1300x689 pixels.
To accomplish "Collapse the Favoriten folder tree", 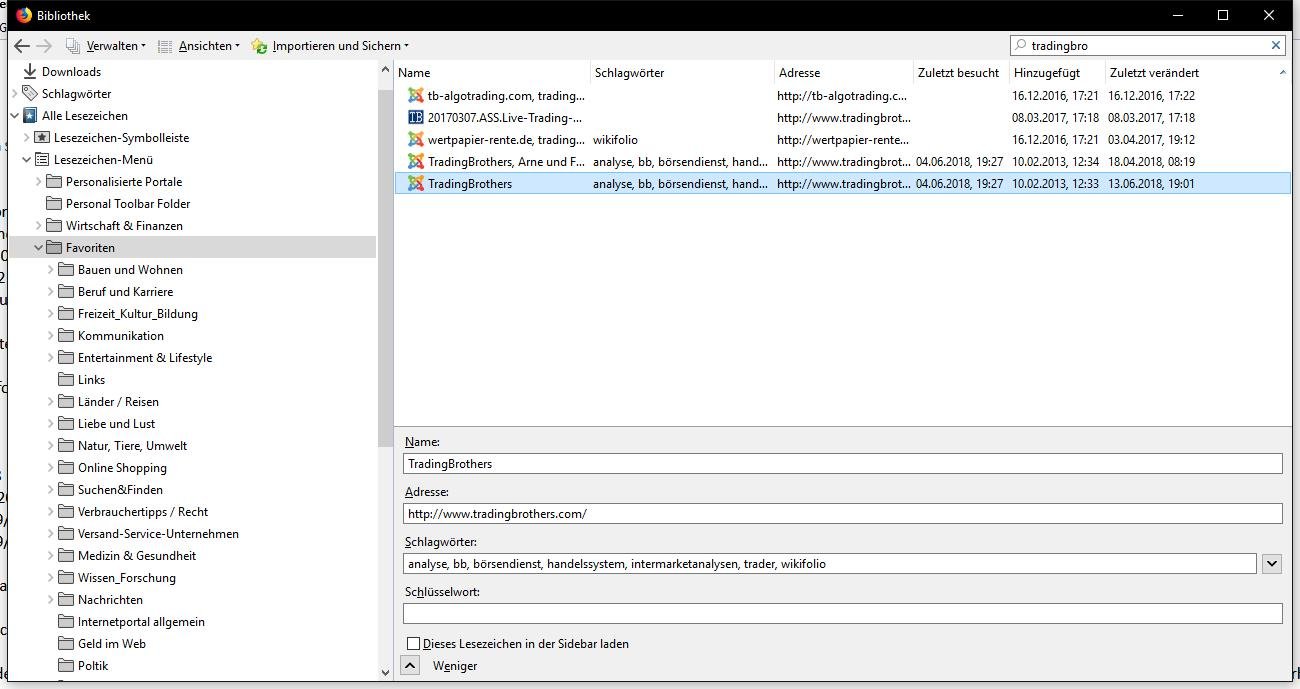I will [39, 248].
